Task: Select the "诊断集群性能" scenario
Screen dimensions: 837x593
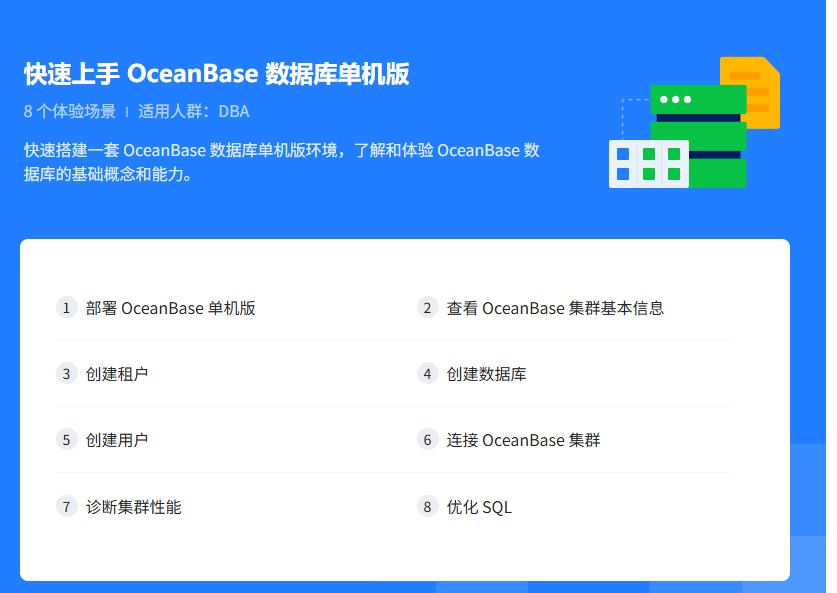Action: click(133, 507)
